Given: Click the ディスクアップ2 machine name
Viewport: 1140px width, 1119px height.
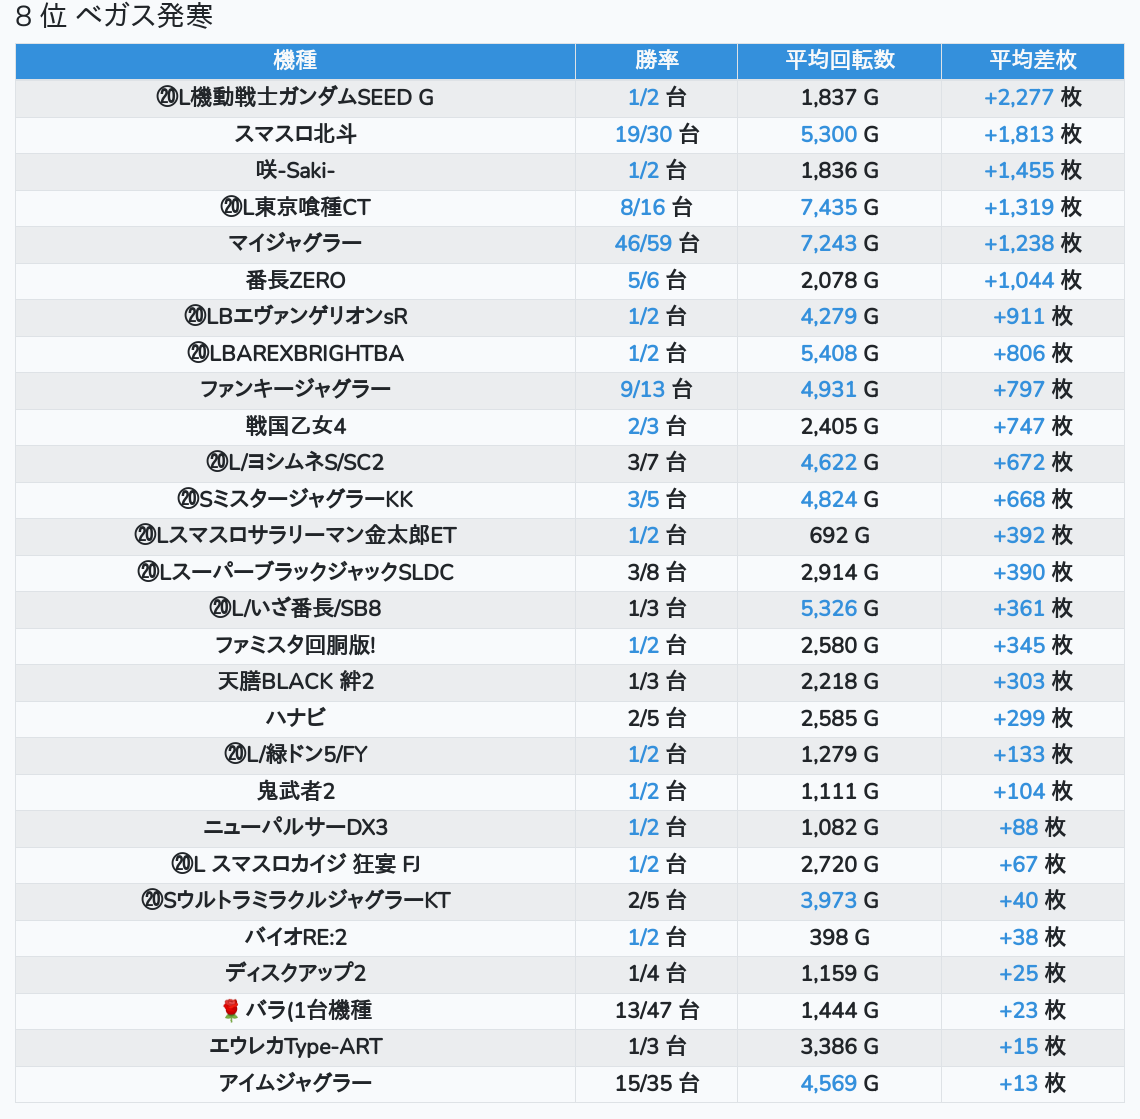Looking at the screenshot, I should (x=295, y=974).
